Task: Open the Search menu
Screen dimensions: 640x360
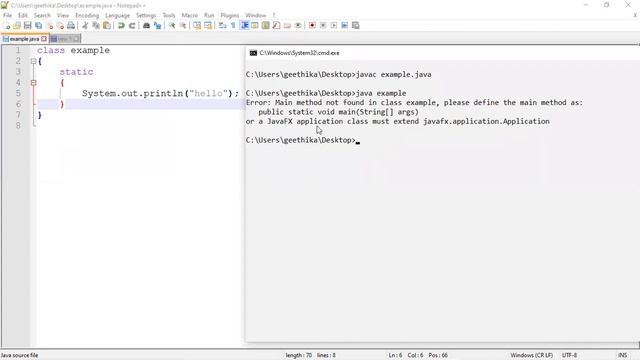Action: pos(42,16)
